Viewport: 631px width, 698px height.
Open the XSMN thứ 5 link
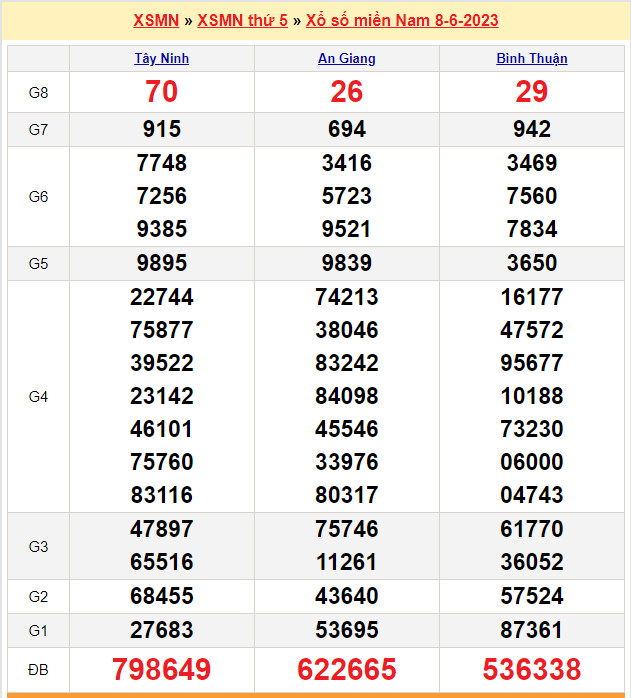pos(242,20)
